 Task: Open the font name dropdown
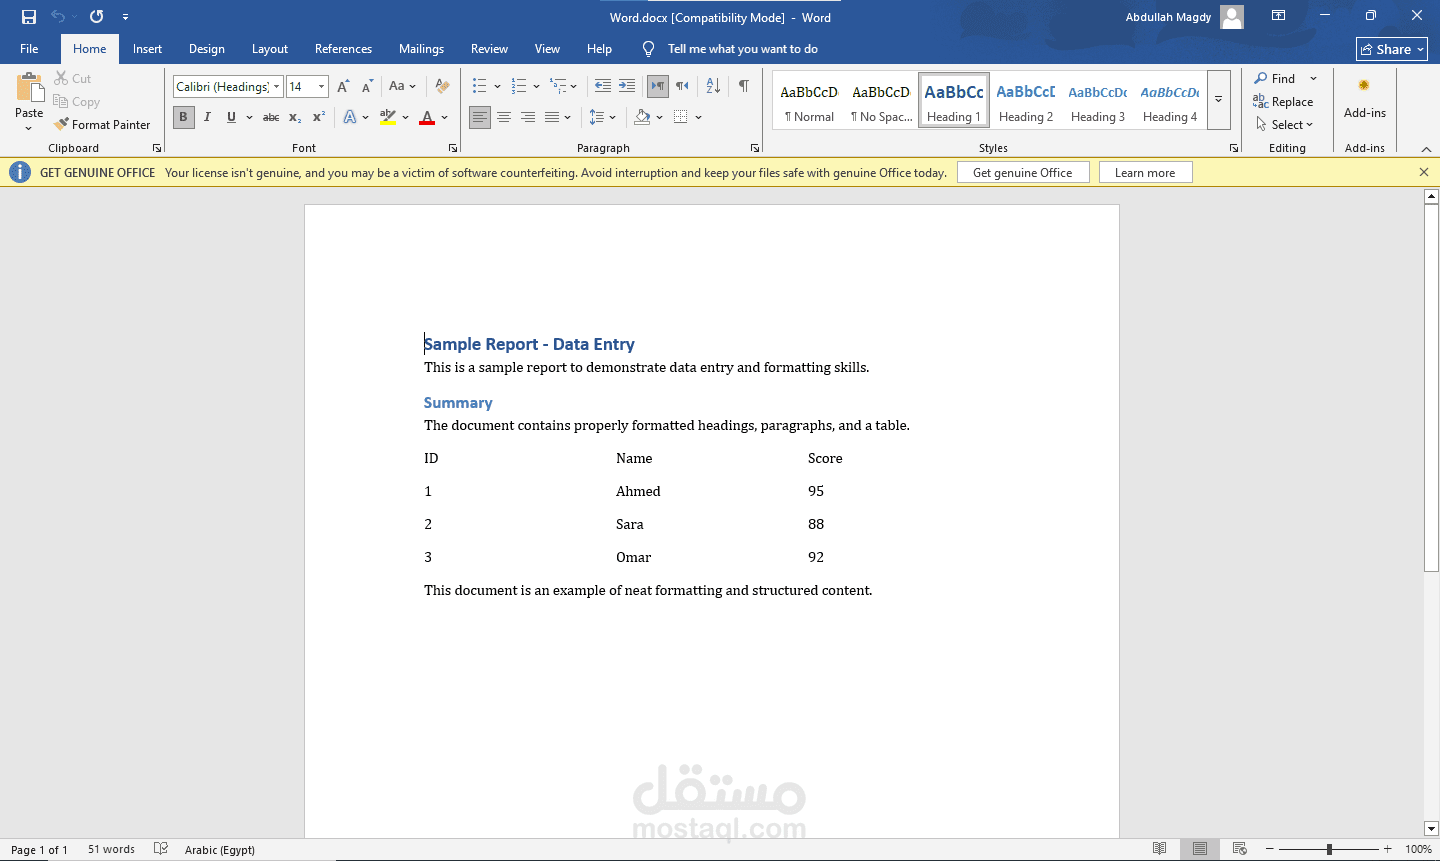click(276, 87)
